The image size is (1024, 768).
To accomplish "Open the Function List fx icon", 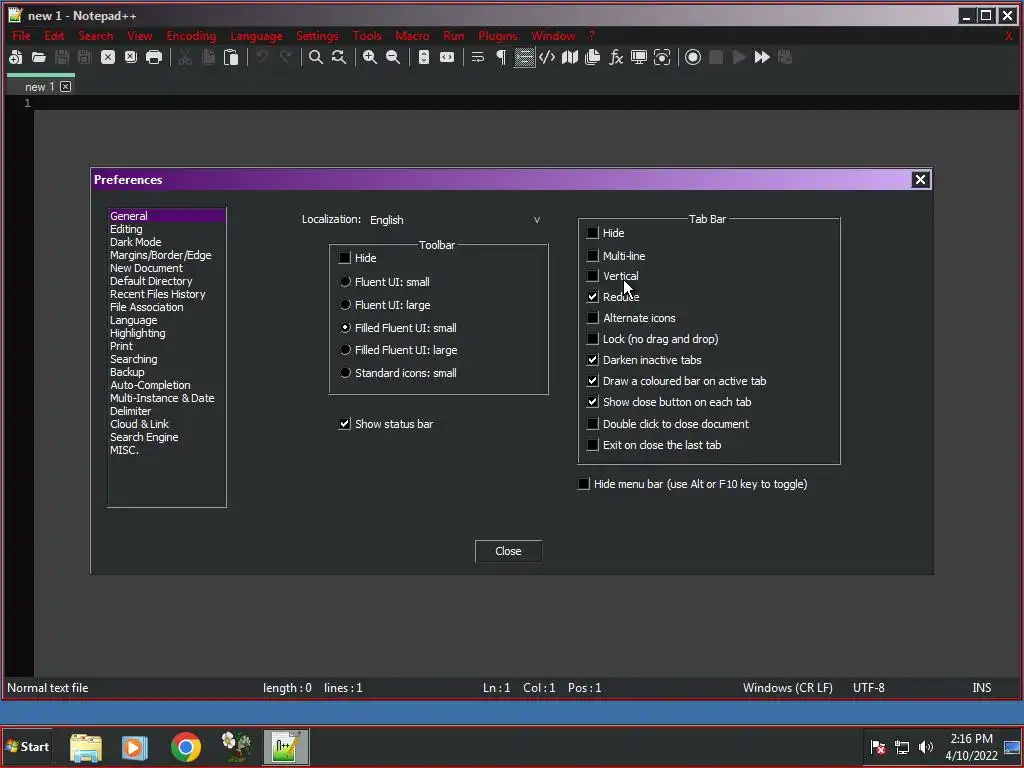I will click(x=616, y=57).
